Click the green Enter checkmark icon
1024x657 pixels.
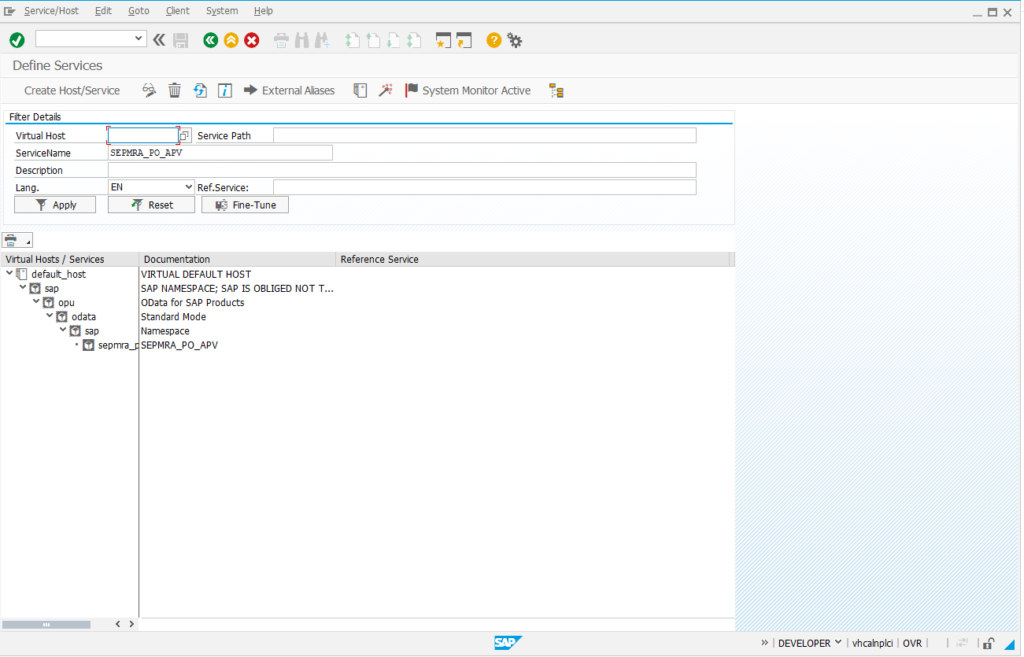[17, 40]
